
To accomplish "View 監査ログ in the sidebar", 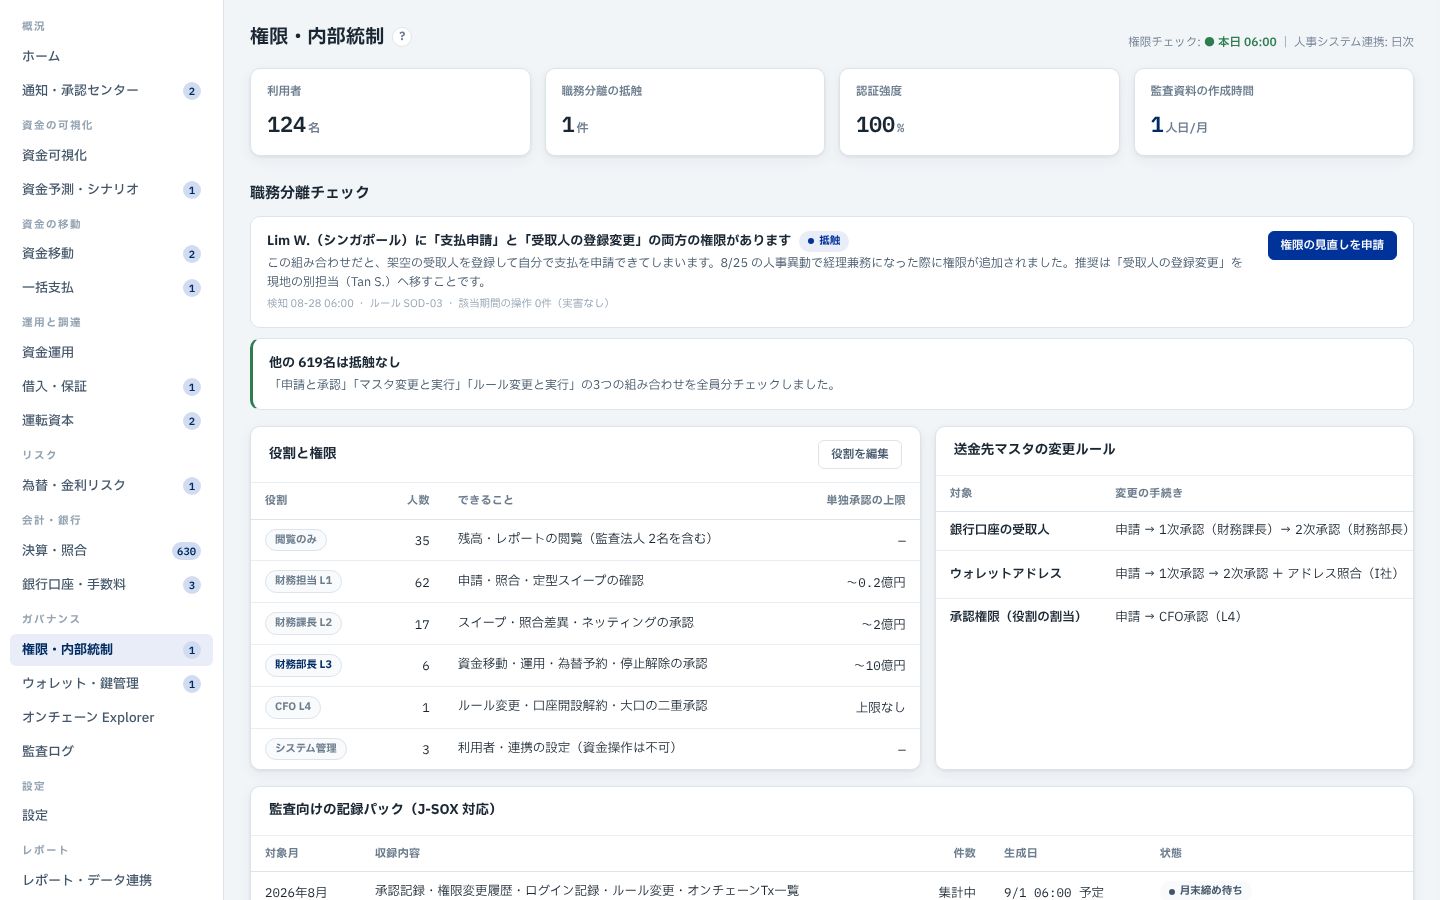I will click(111, 751).
